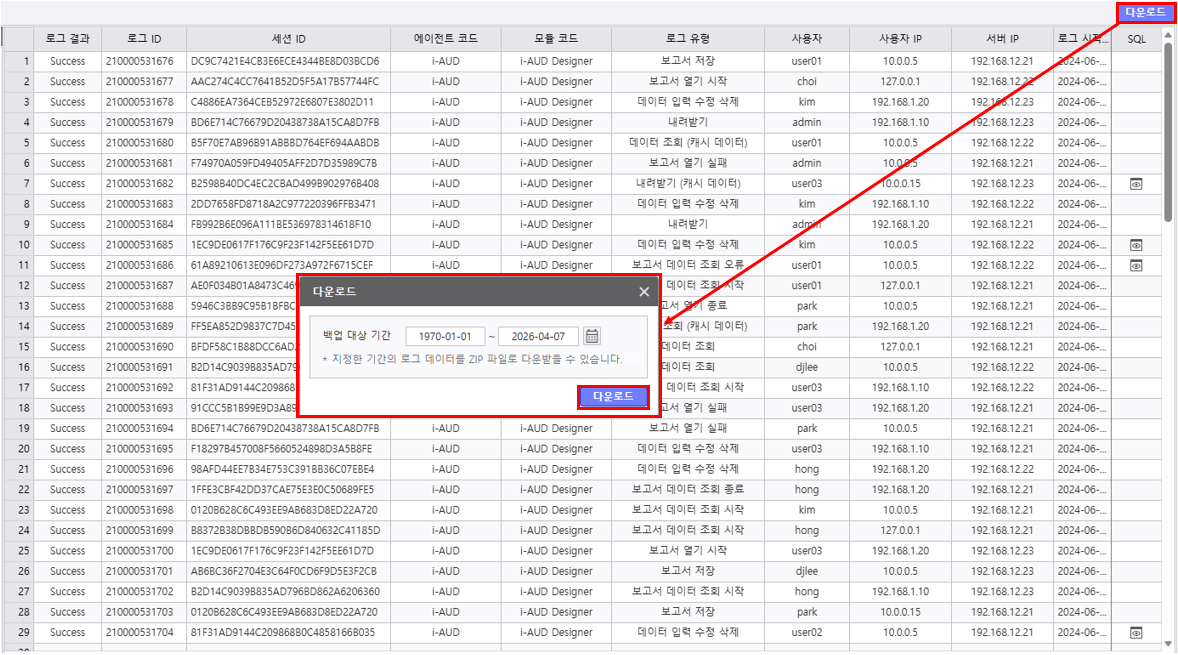
Task: Click 내려받기 (캐시 데이터) in row 7
Action: click(687, 183)
